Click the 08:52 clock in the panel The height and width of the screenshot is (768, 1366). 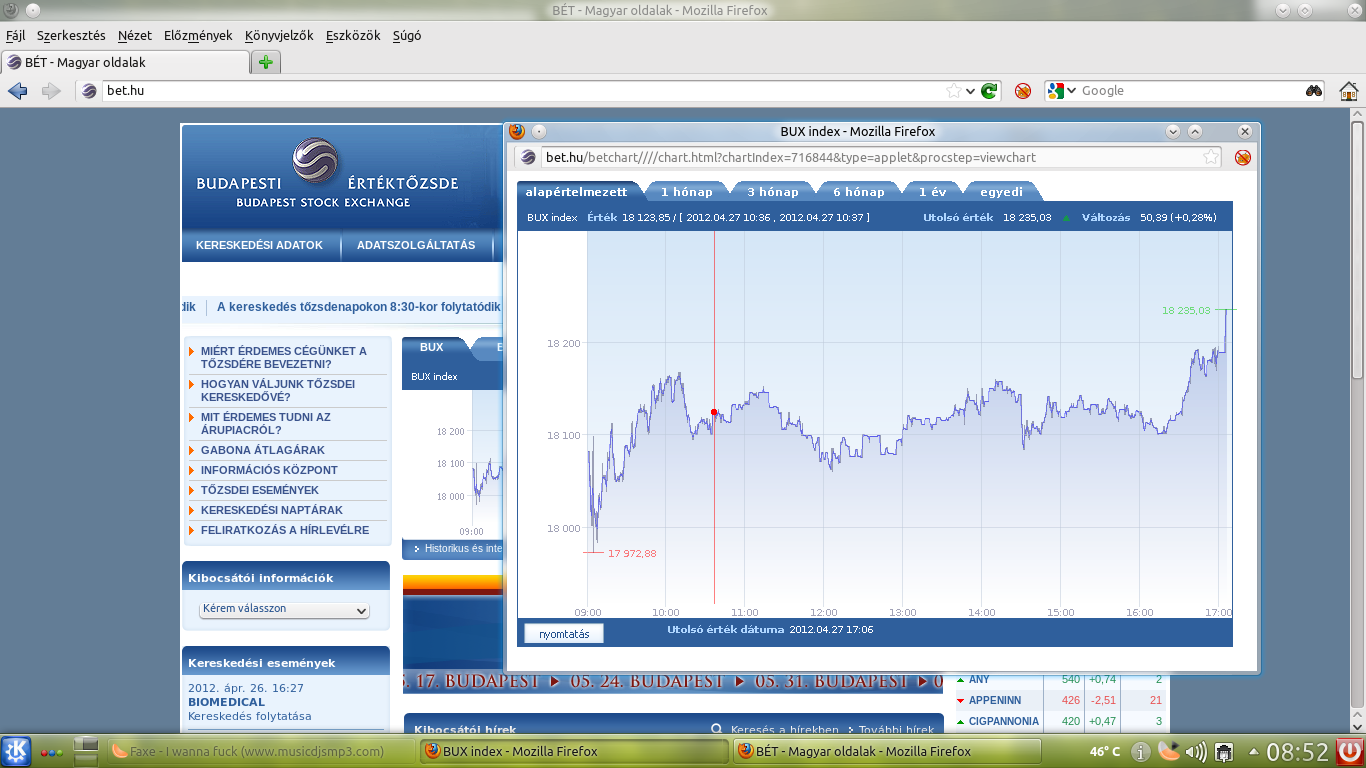[1298, 751]
